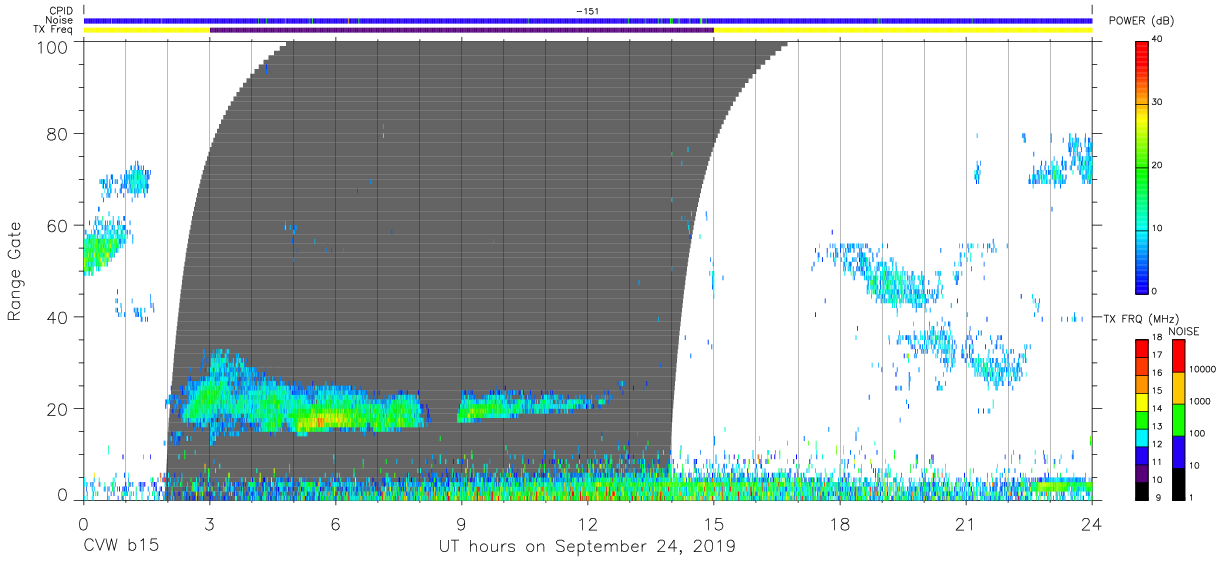Viewport: 1228px width, 567px height.
Task: Select the -151 CPID value
Action: click(587, 10)
